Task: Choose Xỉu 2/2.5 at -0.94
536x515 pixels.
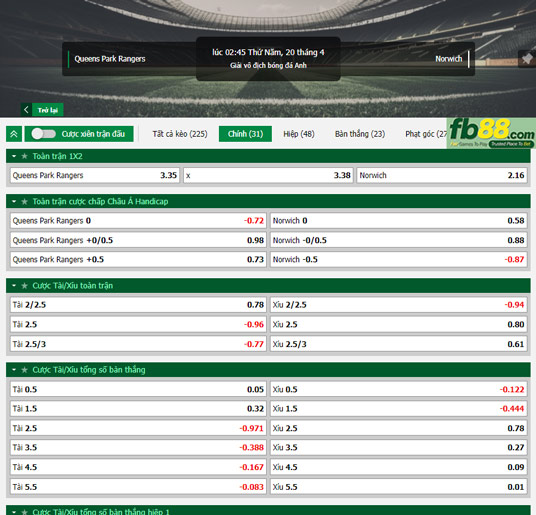Action: pos(398,305)
